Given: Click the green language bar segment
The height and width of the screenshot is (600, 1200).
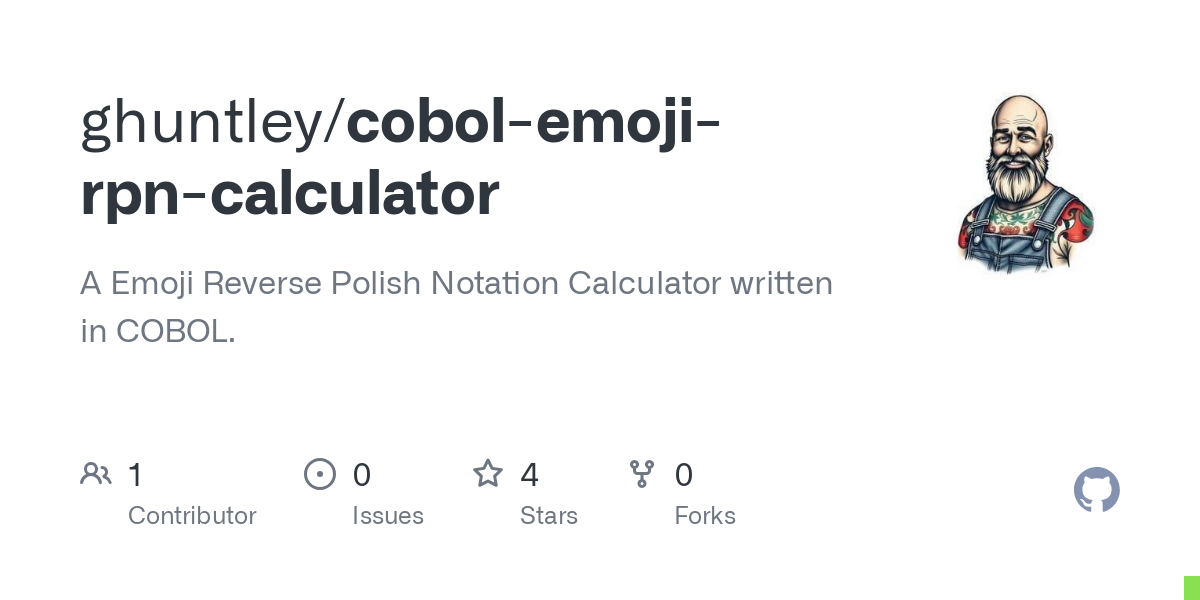Looking at the screenshot, I should pos(1191,587).
